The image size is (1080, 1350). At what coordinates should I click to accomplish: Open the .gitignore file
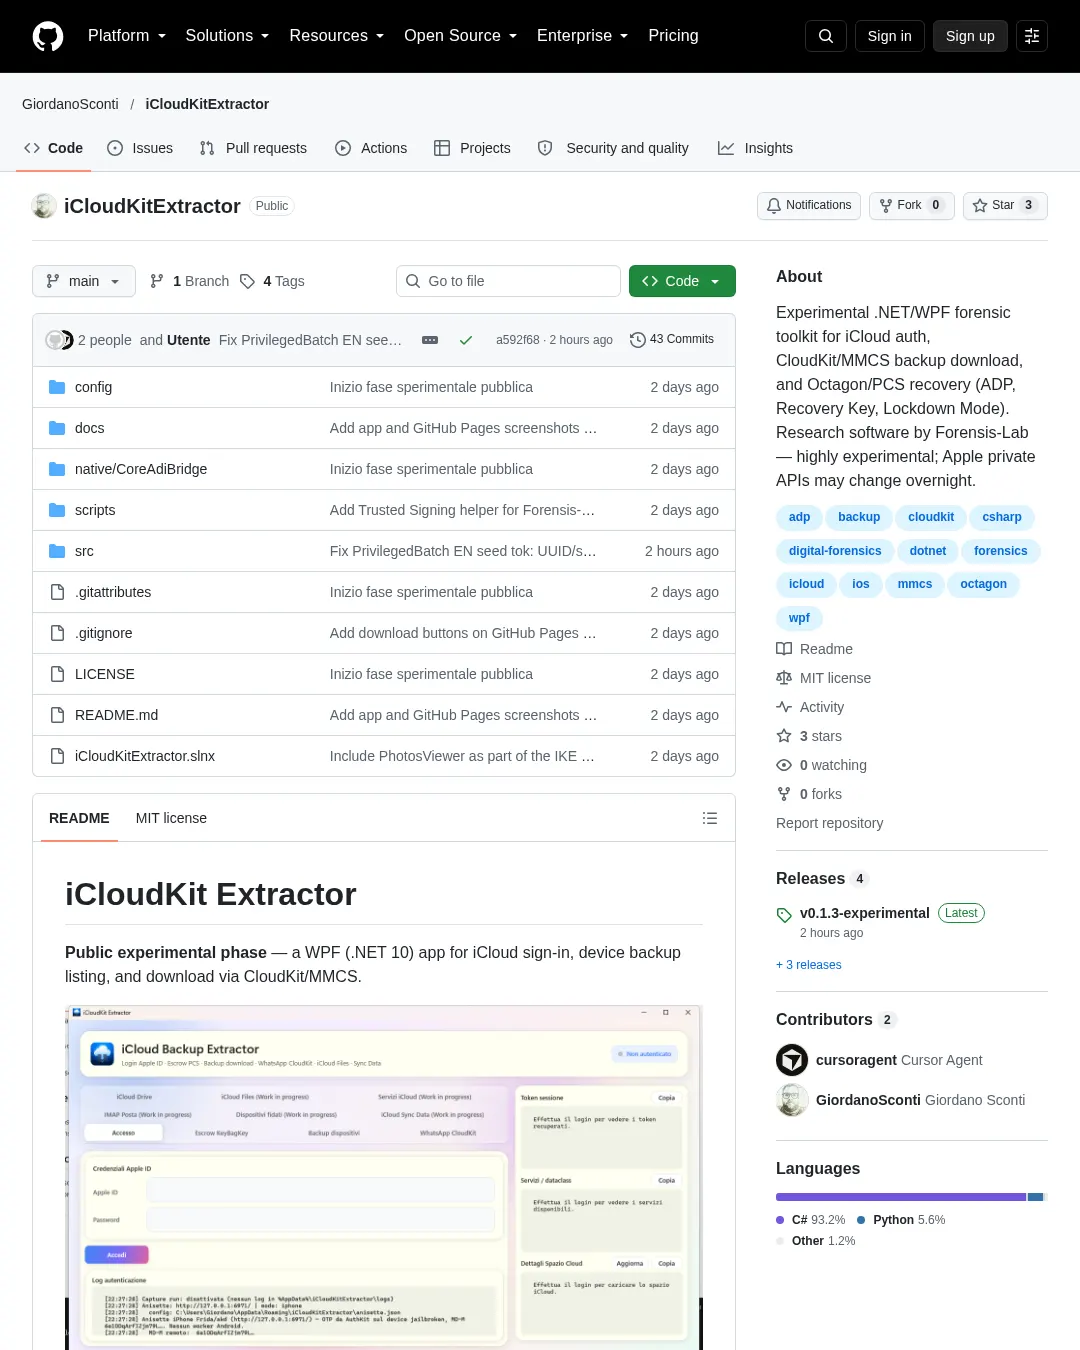tap(103, 633)
